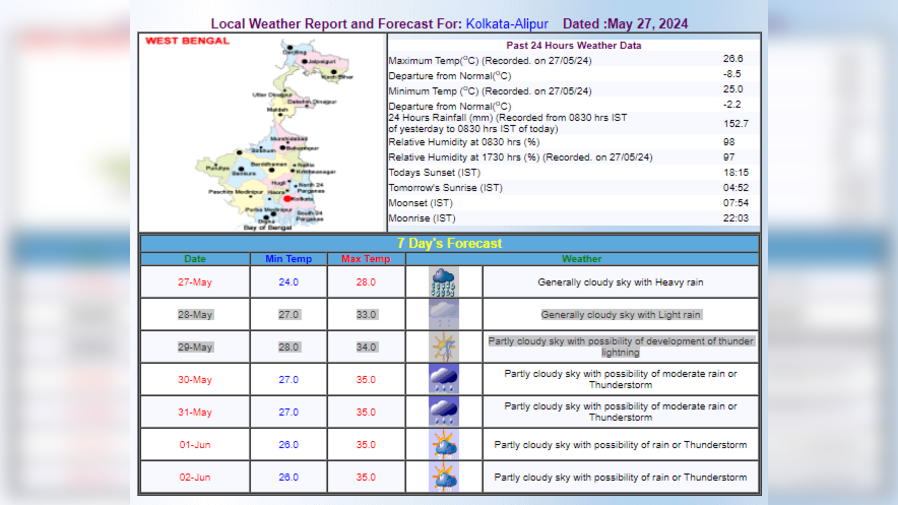898x505 pixels.
Task: Click the 02-Jun weather forecast icon
Action: coord(443,477)
